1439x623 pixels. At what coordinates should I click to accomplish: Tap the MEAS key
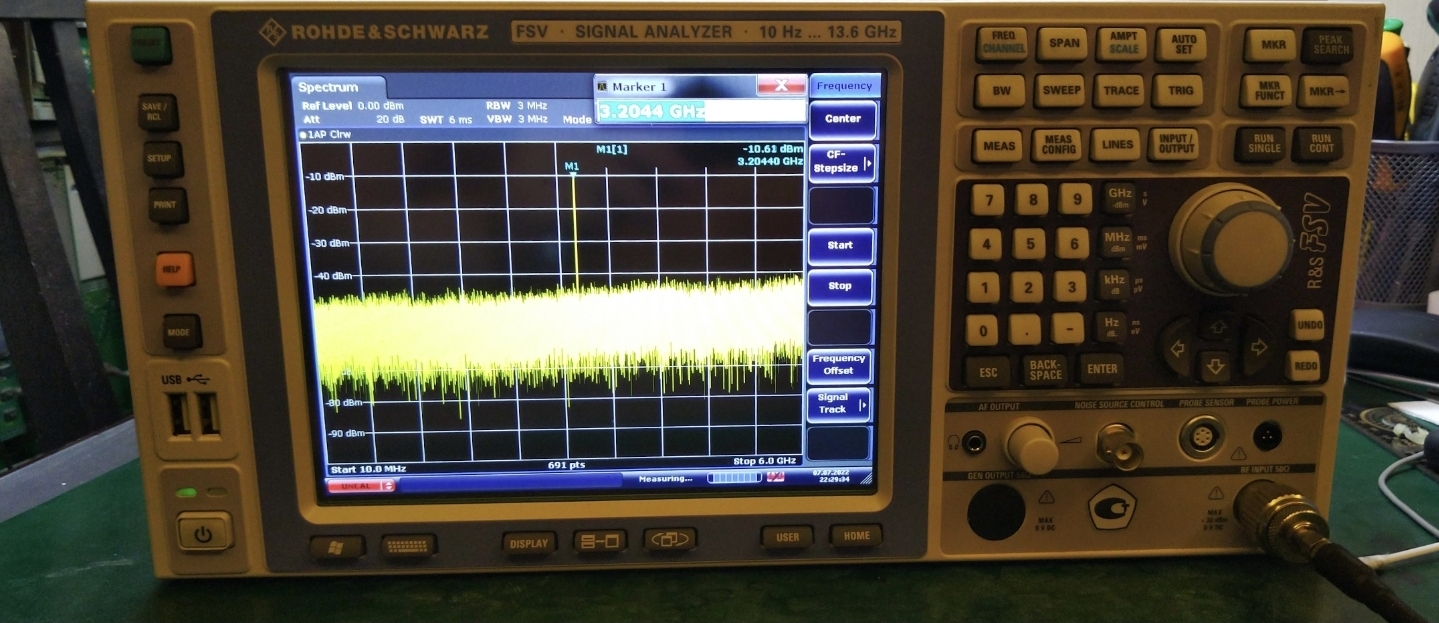click(998, 146)
